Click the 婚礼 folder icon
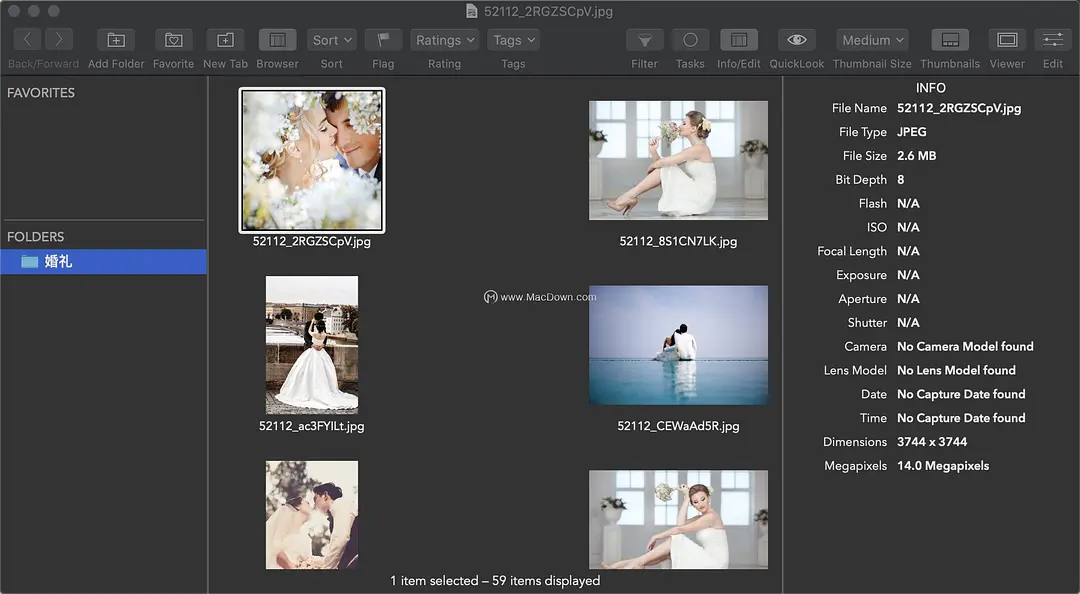This screenshot has width=1080, height=594. (x=29, y=262)
